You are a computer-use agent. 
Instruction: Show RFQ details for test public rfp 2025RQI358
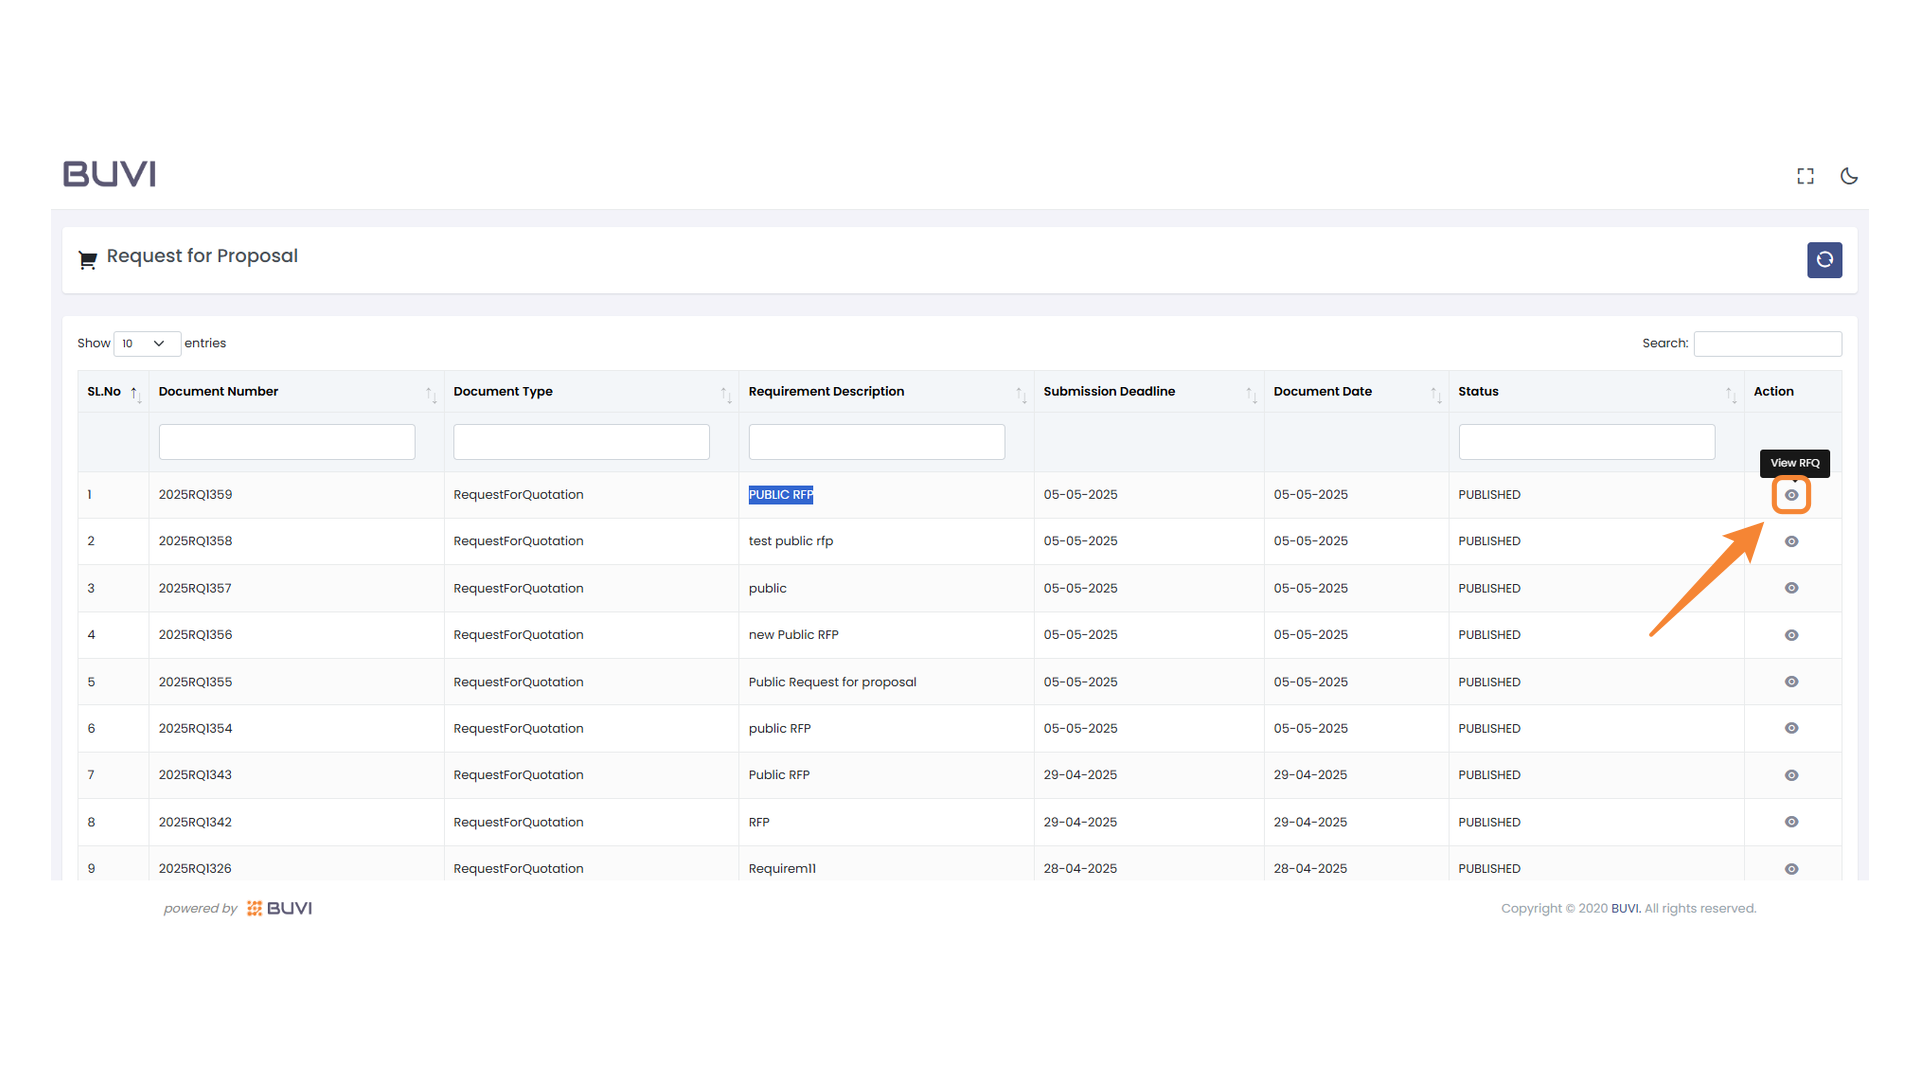(1791, 541)
